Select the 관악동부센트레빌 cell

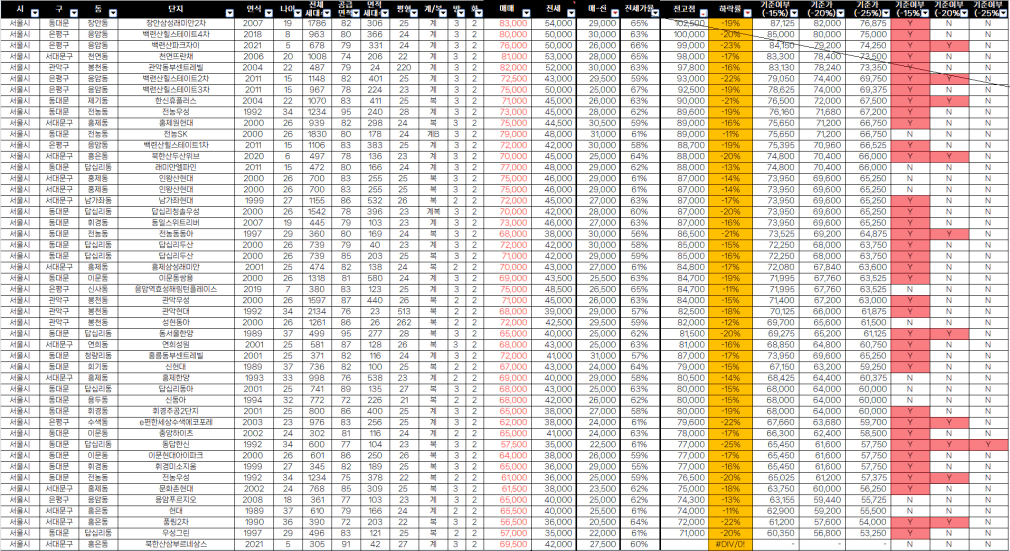click(x=176, y=68)
